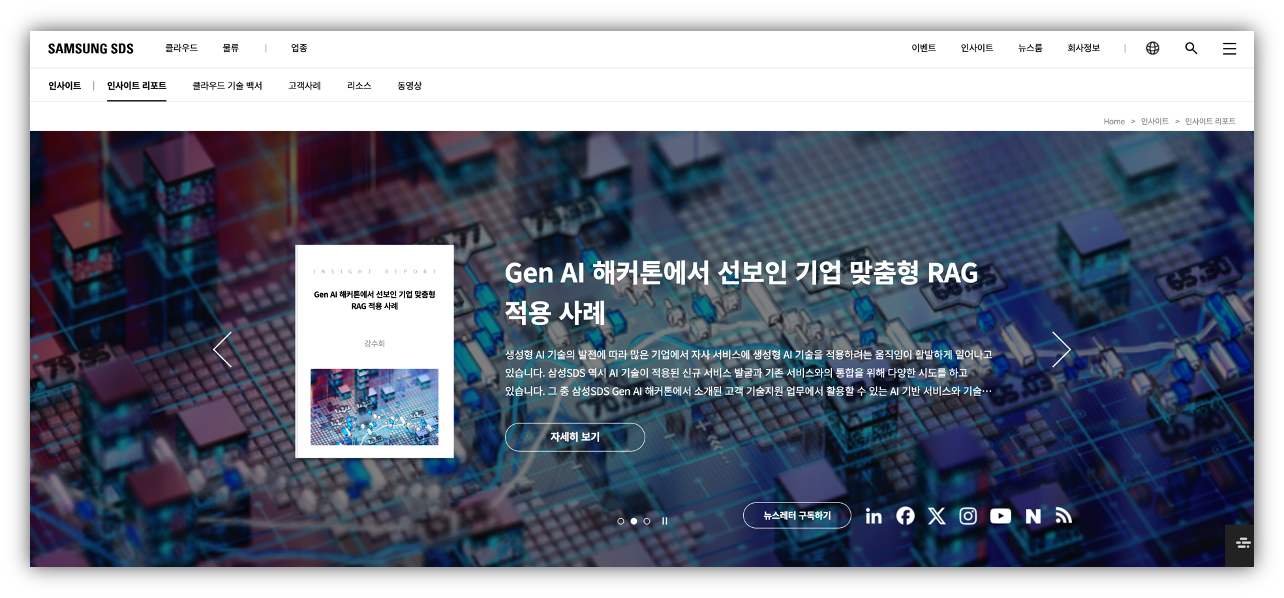Click bold 인사이트 section title in sub-navigation
This screenshot has width=1284, height=598.
(x=64, y=86)
